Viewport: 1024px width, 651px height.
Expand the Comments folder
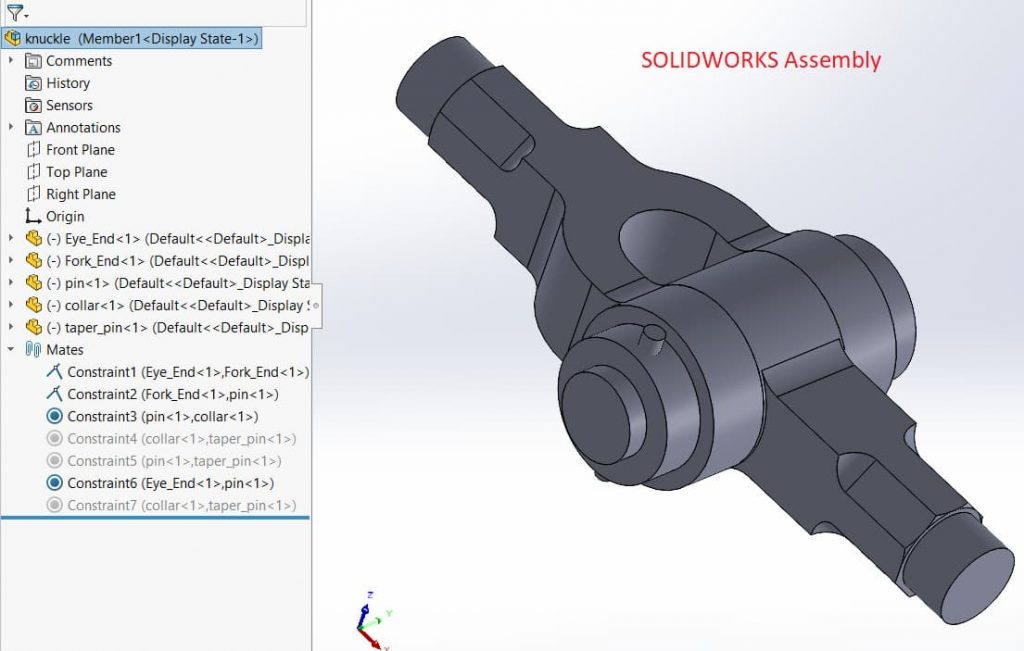pyautogui.click(x=11, y=61)
